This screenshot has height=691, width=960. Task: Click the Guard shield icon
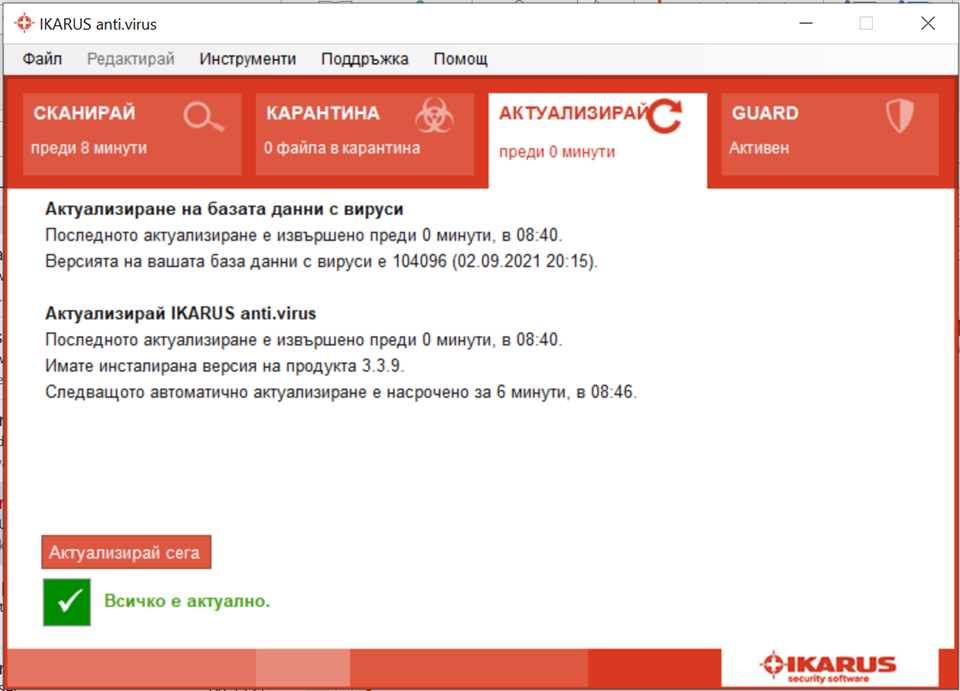click(x=899, y=116)
